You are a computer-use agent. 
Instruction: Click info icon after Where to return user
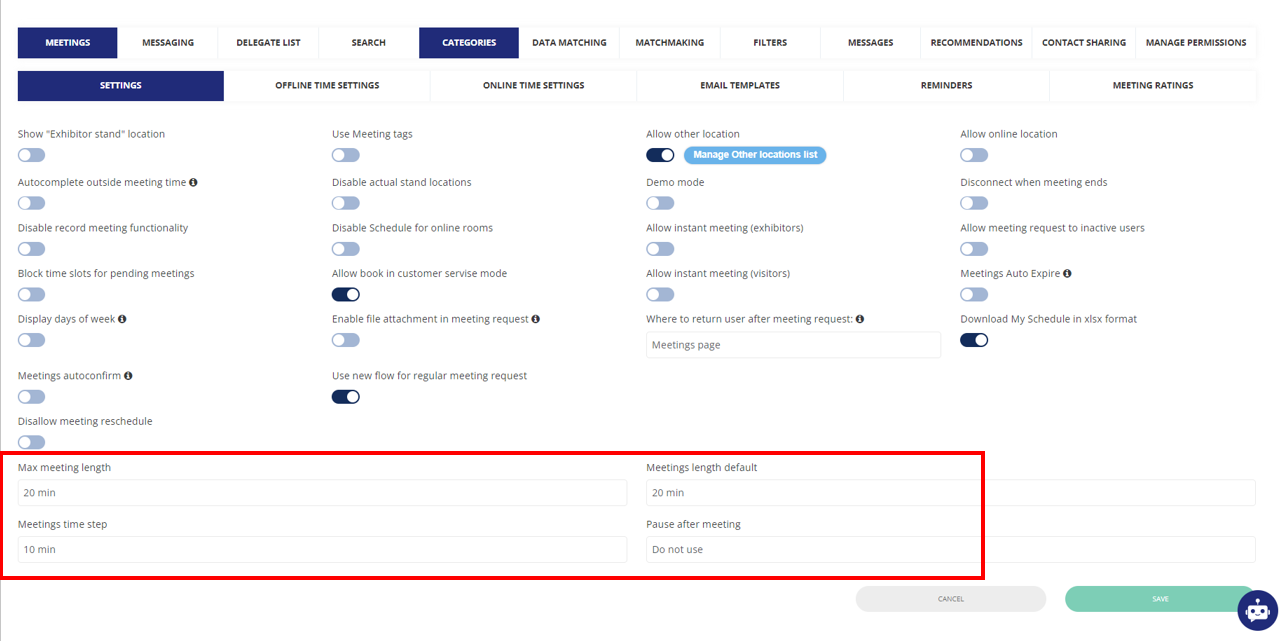pyautogui.click(x=860, y=319)
